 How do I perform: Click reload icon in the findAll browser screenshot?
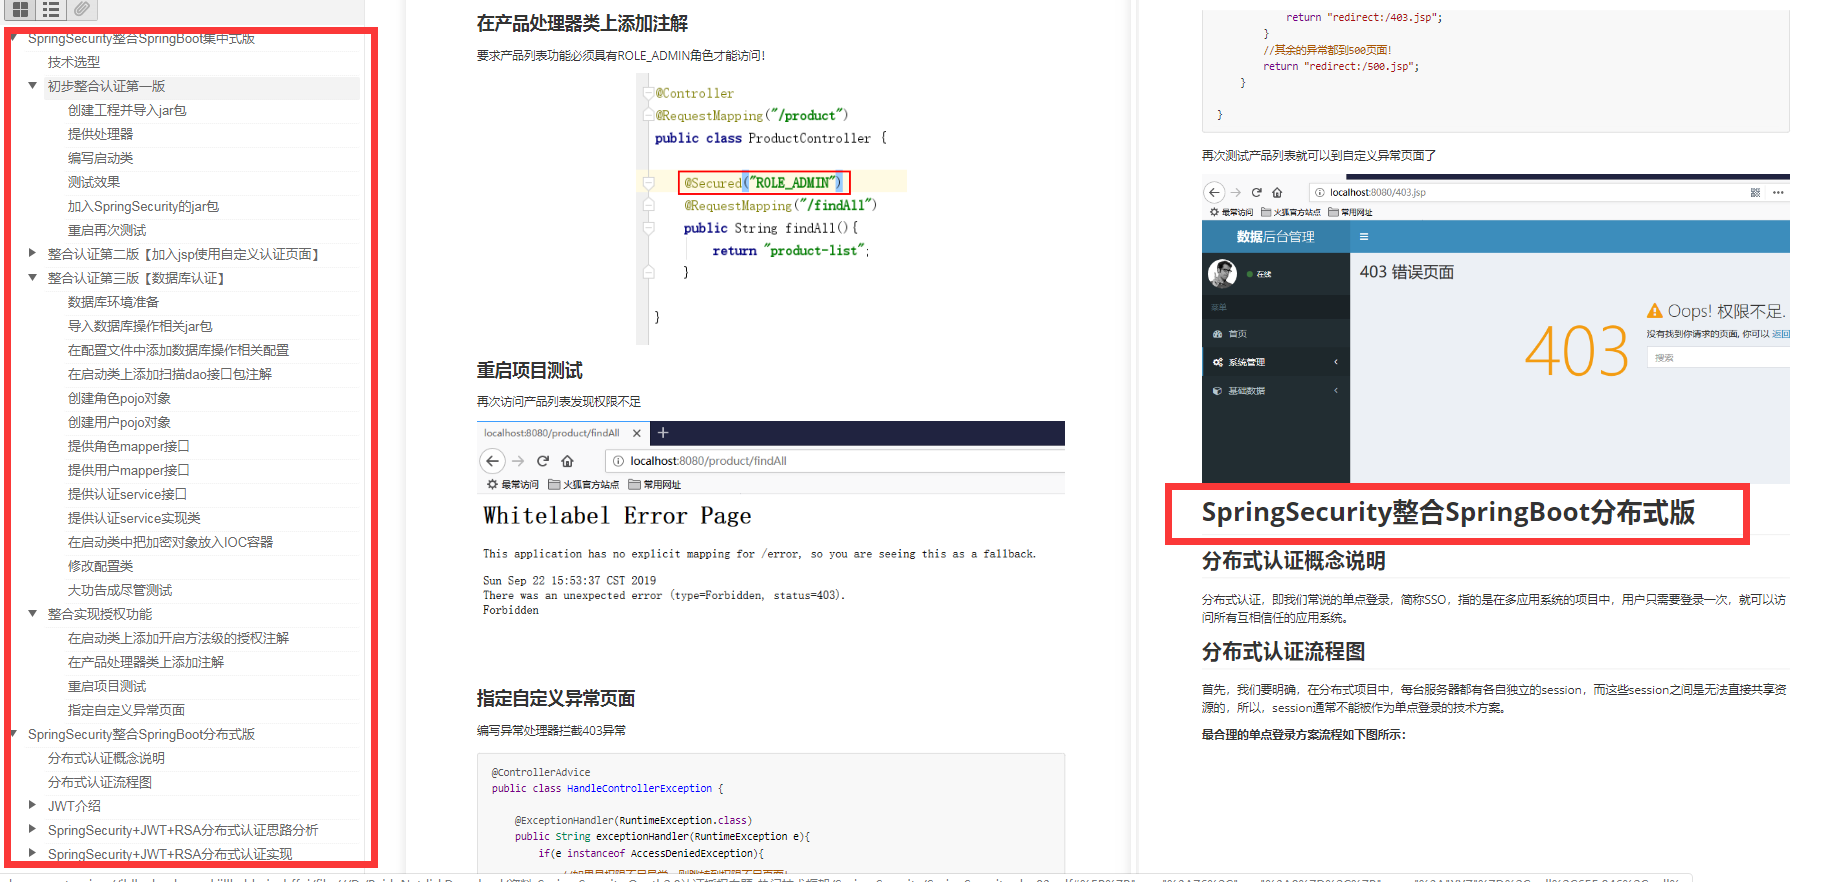[x=543, y=461]
